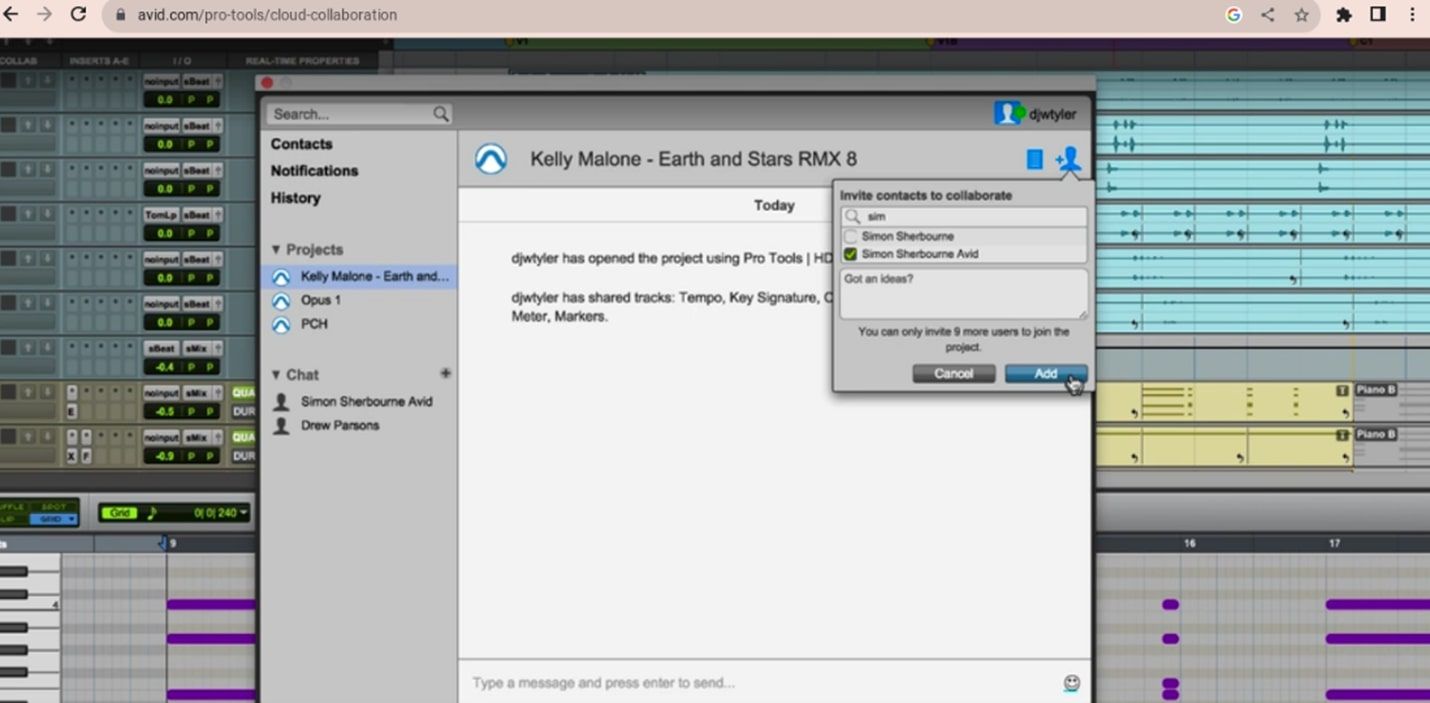This screenshot has height=703, width=1430.
Task: Collapse the Chat section
Action: click(275, 374)
